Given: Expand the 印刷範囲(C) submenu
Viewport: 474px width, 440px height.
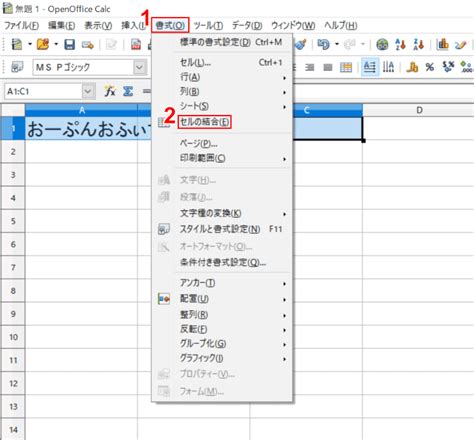Looking at the screenshot, I should pyautogui.click(x=222, y=159).
